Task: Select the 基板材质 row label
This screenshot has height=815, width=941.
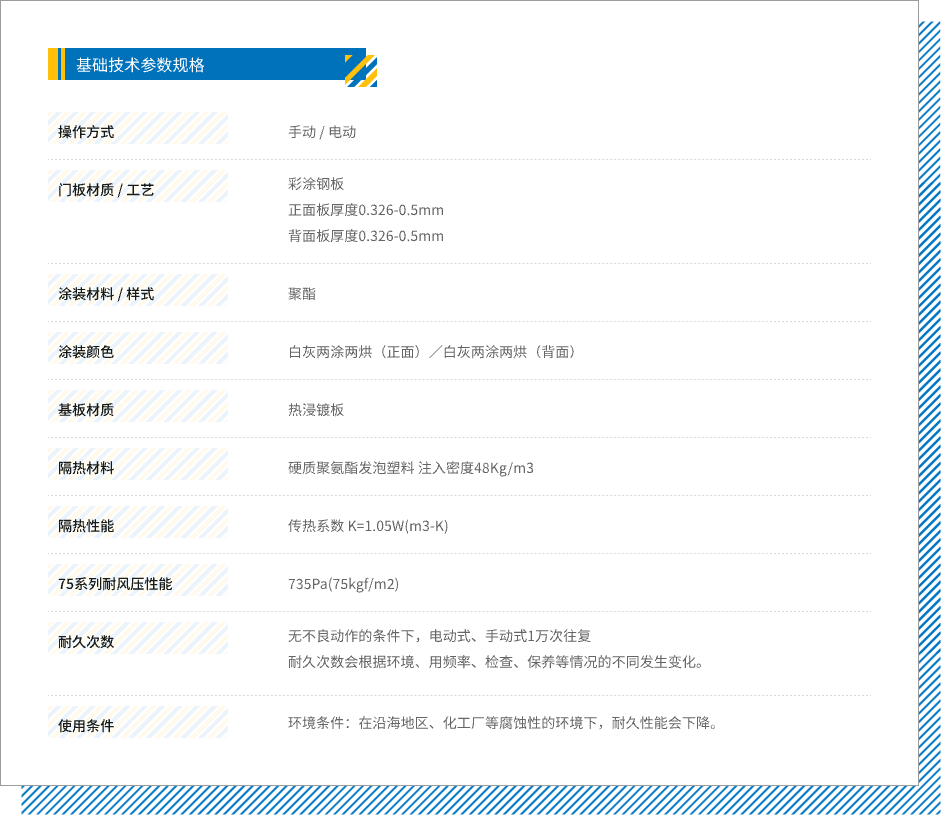Action: [x=86, y=410]
